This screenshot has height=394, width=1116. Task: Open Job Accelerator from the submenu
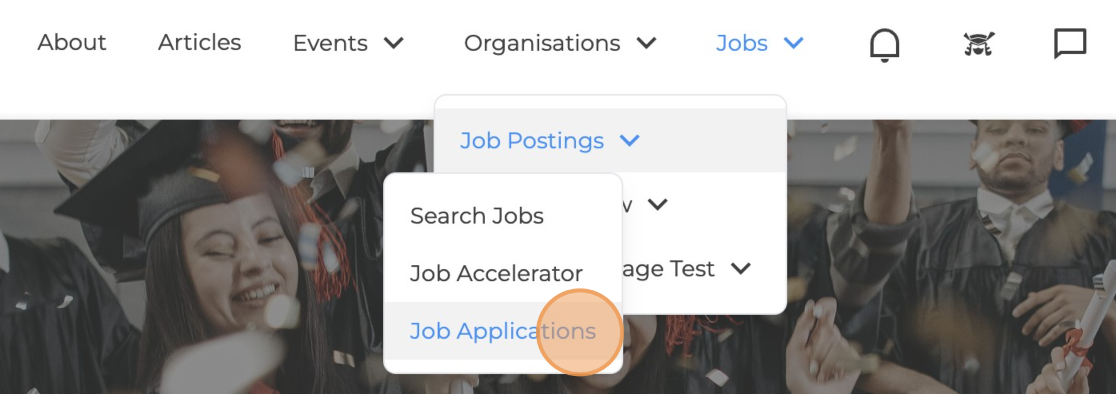pos(496,273)
